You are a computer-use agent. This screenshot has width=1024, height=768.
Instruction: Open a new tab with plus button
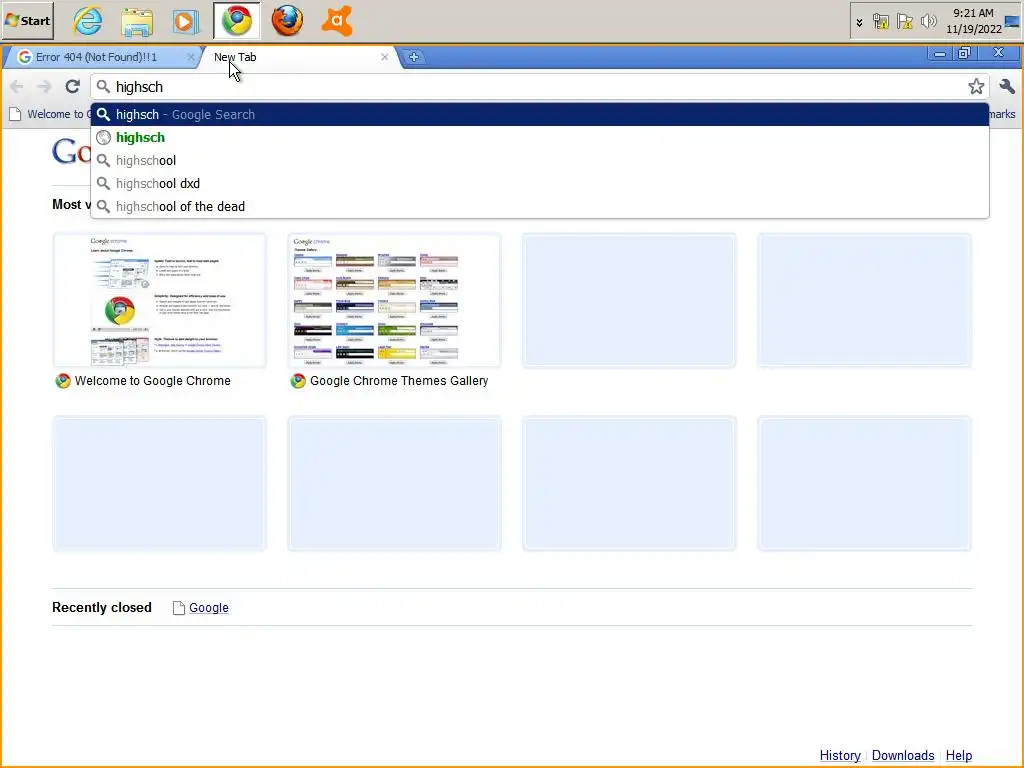click(x=413, y=57)
